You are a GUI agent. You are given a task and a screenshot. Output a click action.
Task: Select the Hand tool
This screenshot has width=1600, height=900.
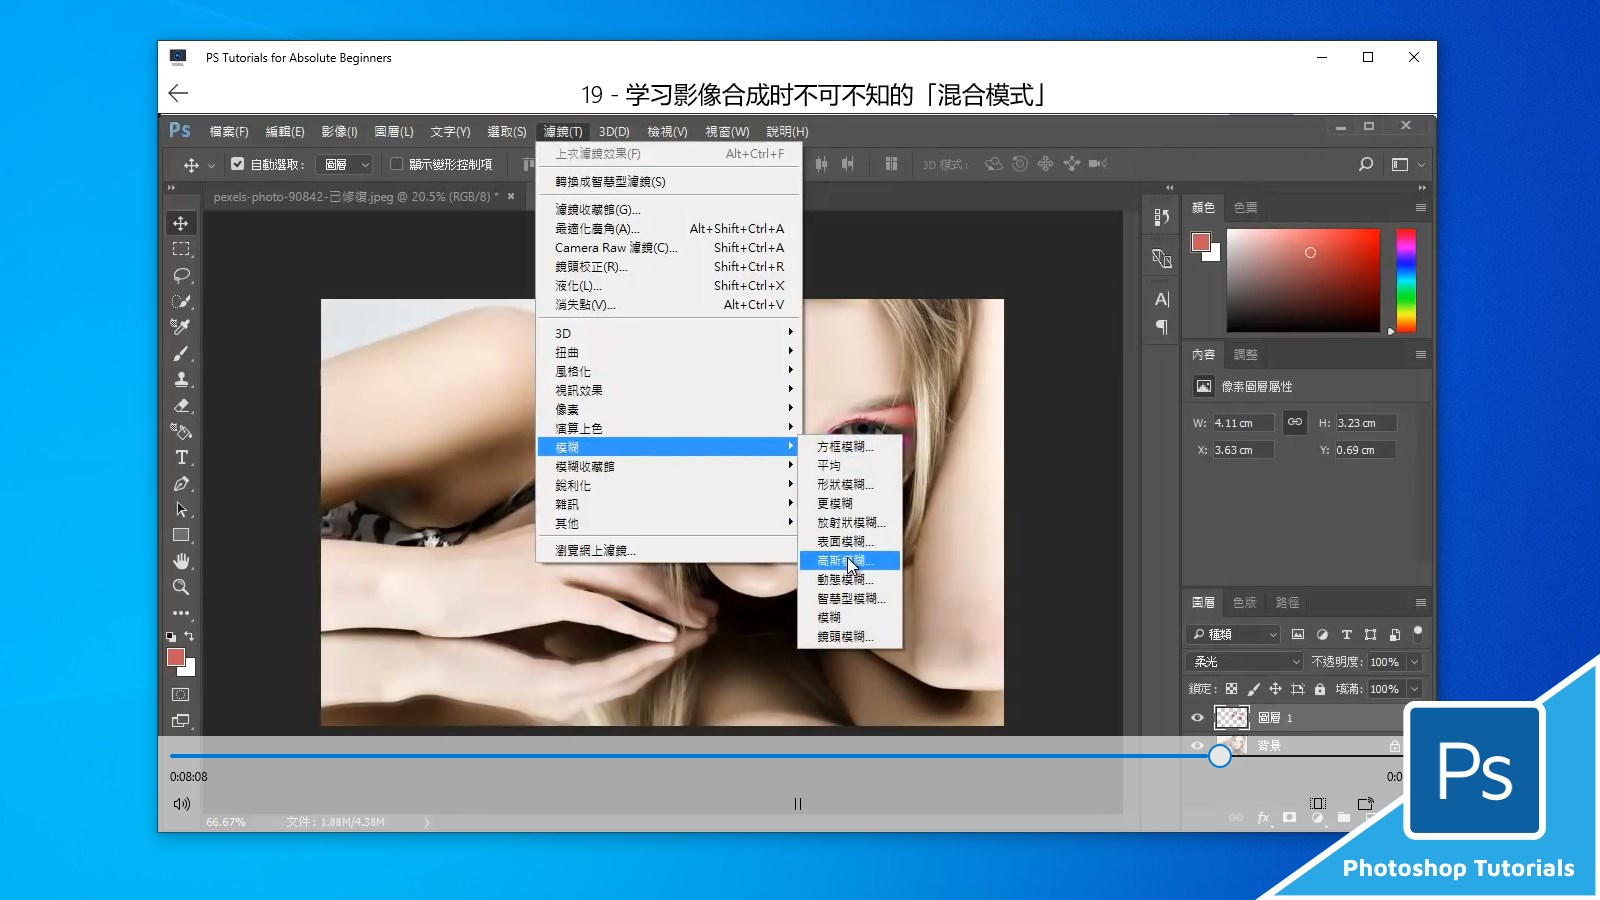[x=181, y=561]
